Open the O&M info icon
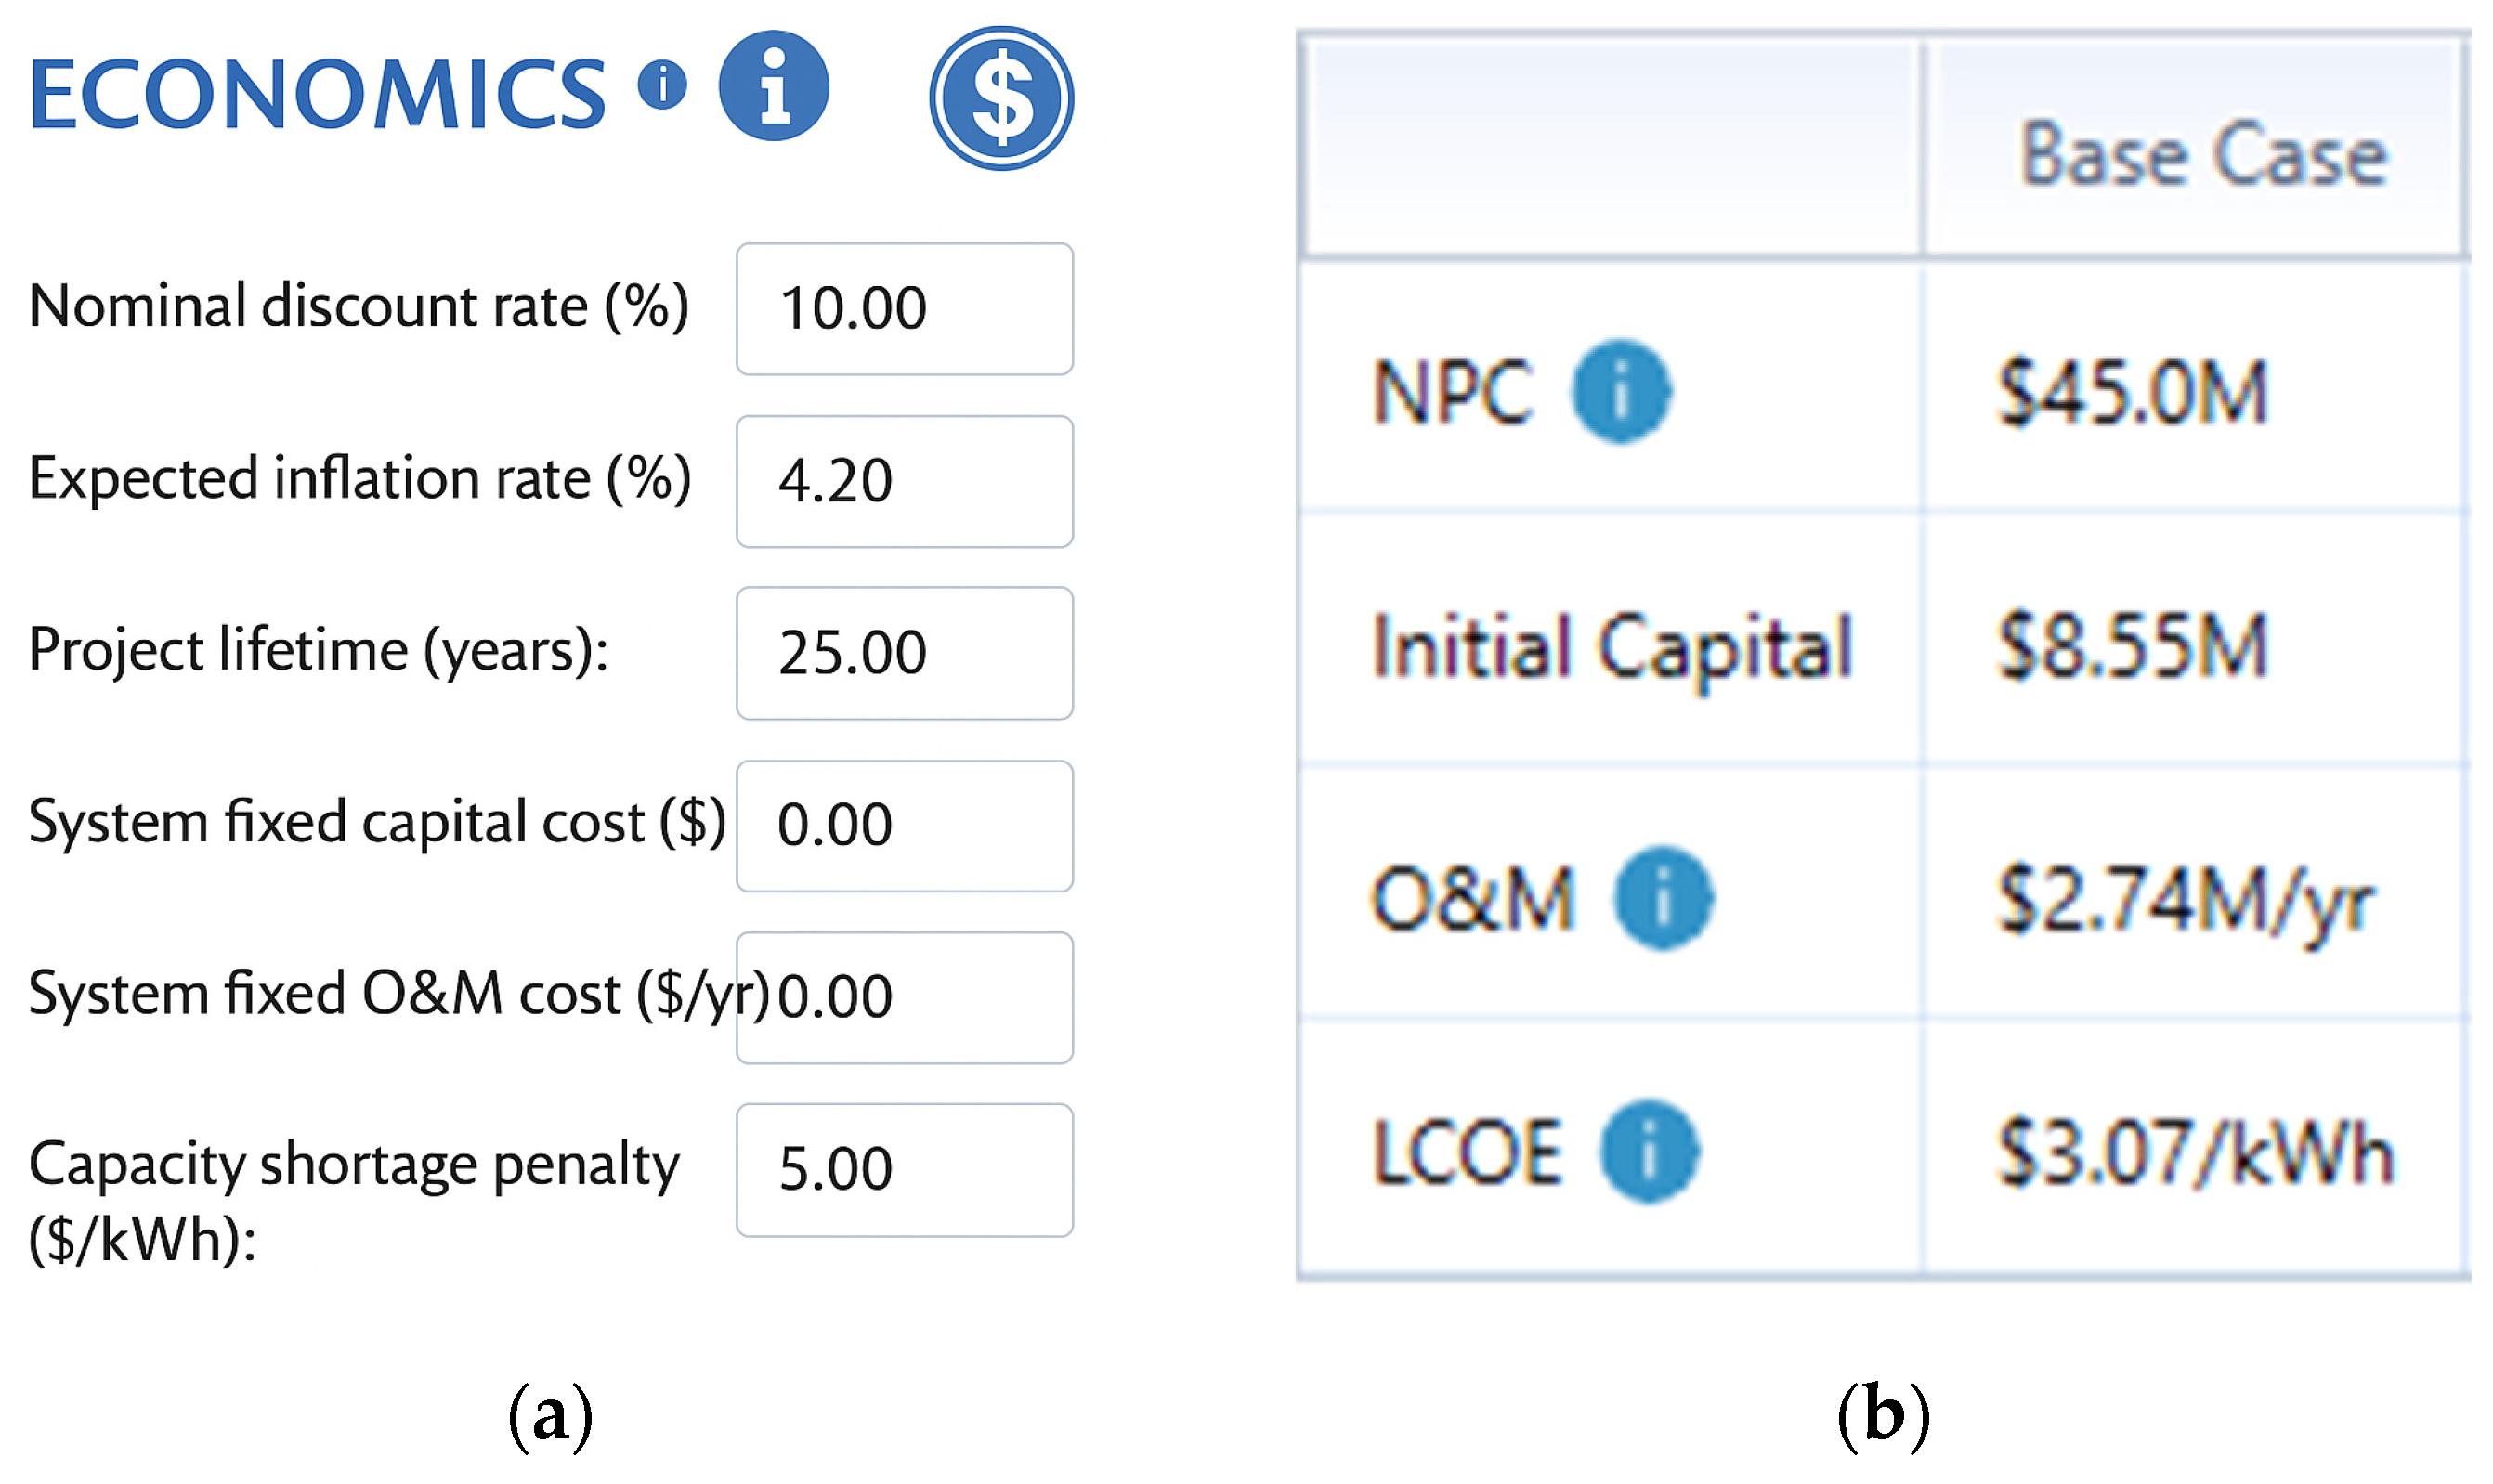 1662,898
